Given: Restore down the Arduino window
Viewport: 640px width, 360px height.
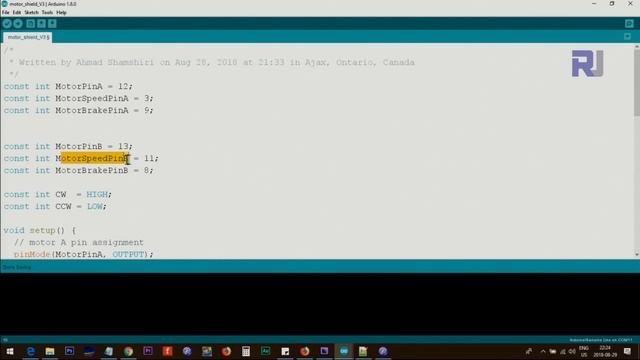Looking at the screenshot, I should [612, 4].
